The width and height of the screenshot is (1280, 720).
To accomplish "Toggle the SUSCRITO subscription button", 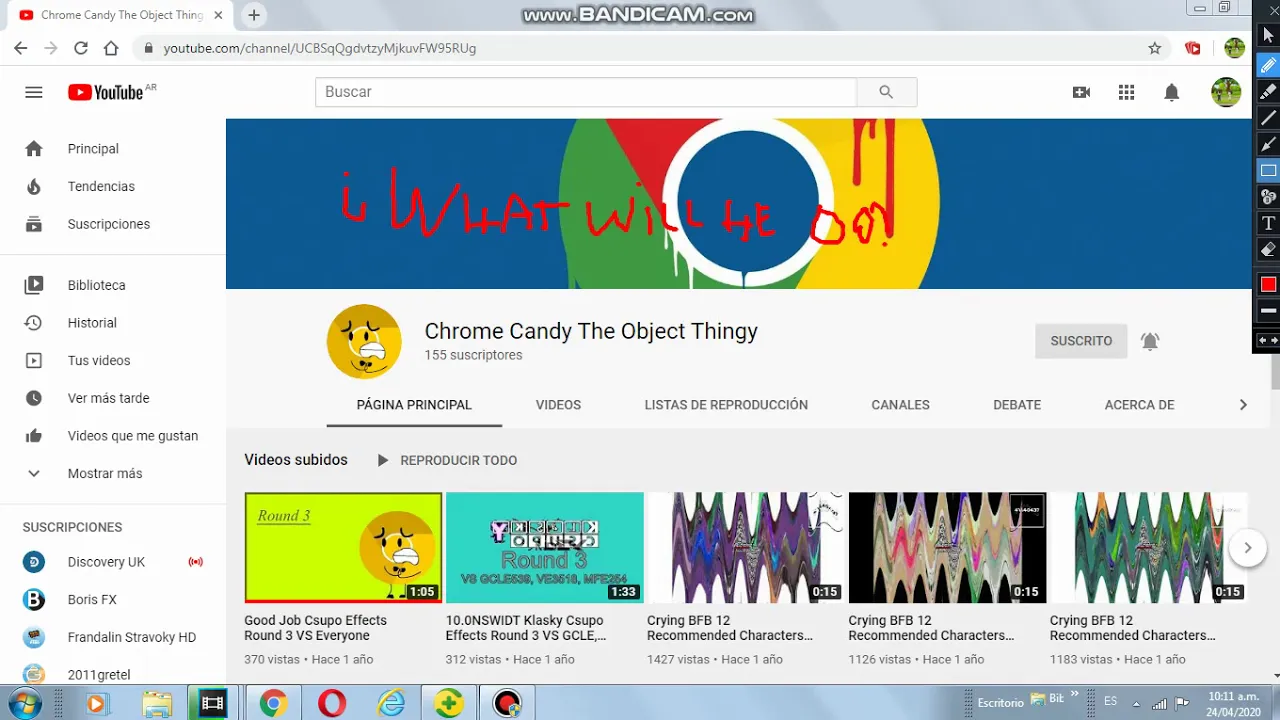I will pos(1081,341).
